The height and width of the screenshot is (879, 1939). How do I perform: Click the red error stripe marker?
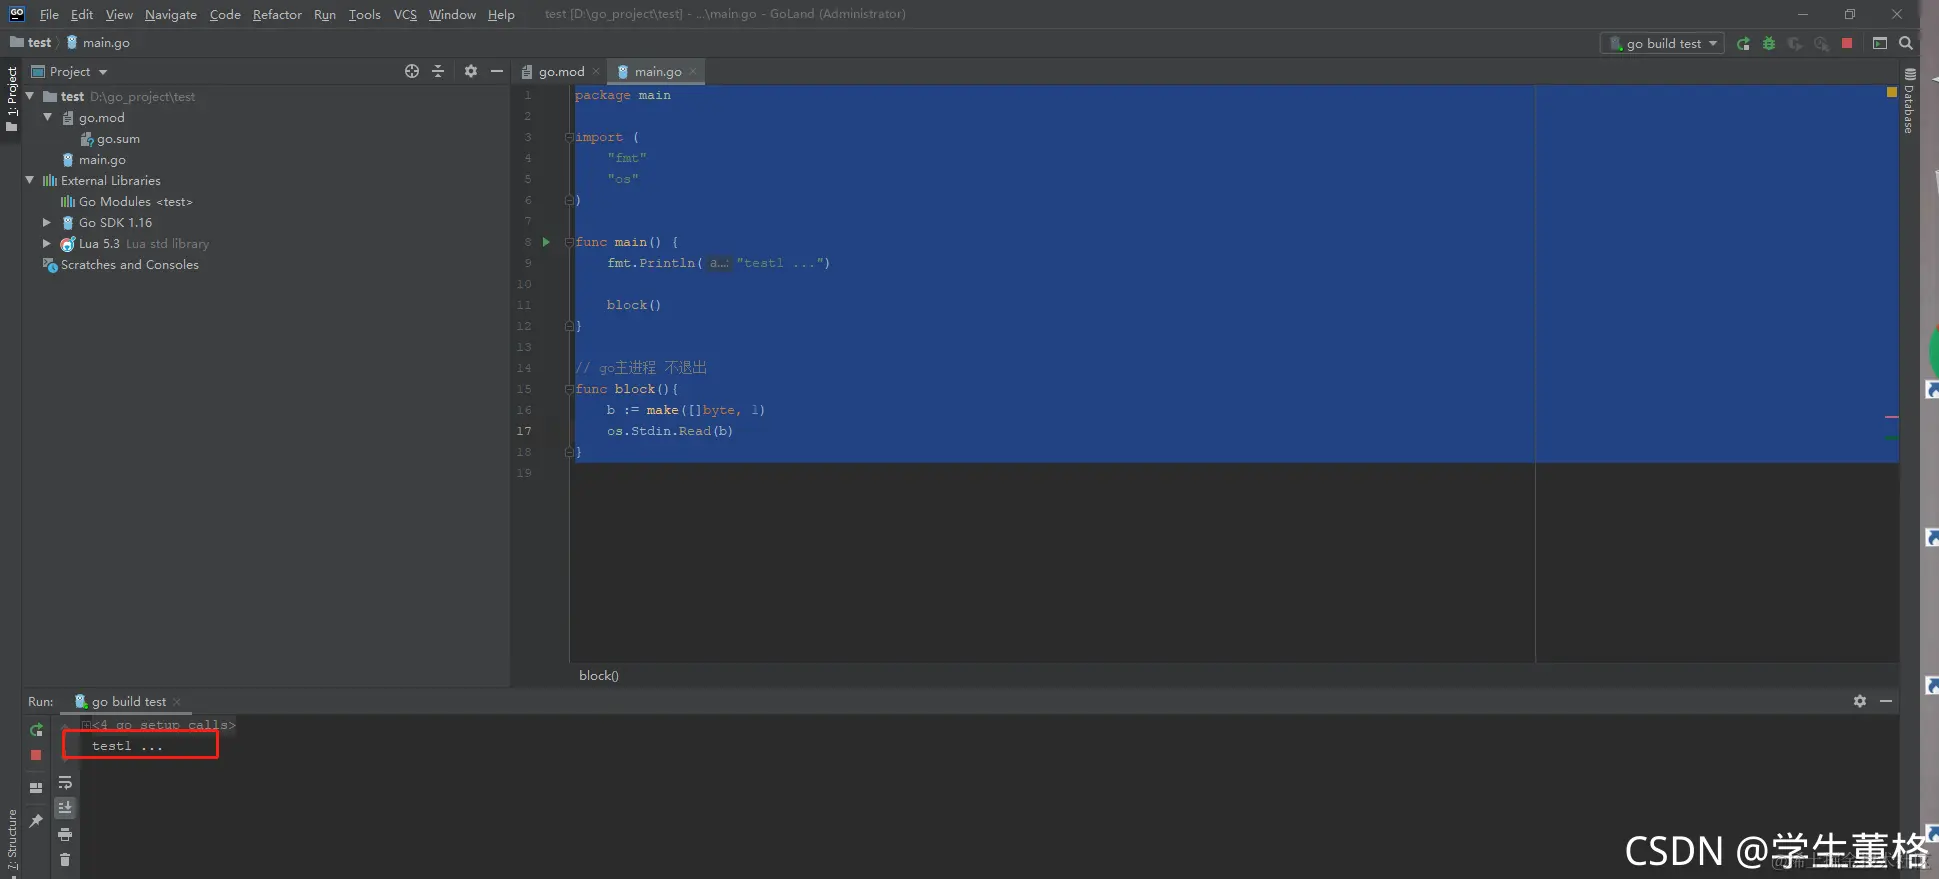pos(1891,417)
